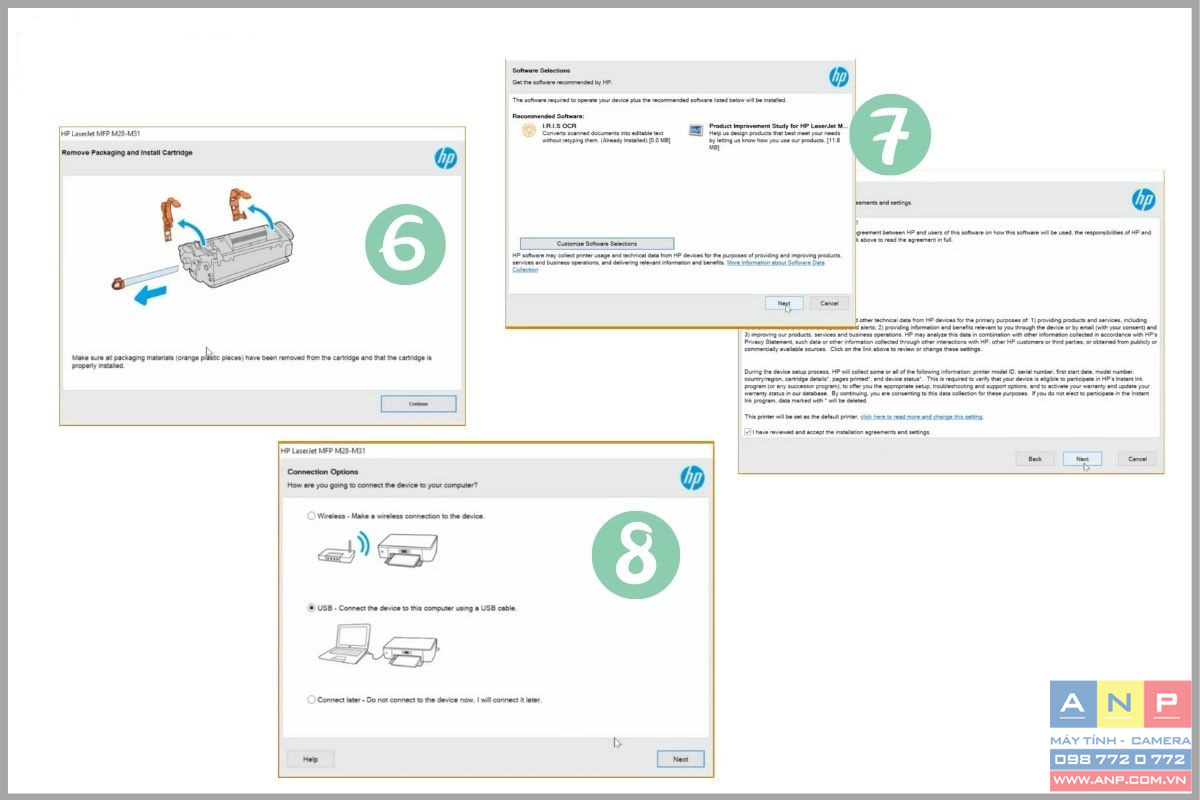1200x800 pixels.
Task: Open Customize Software Selections
Action: pos(597,243)
